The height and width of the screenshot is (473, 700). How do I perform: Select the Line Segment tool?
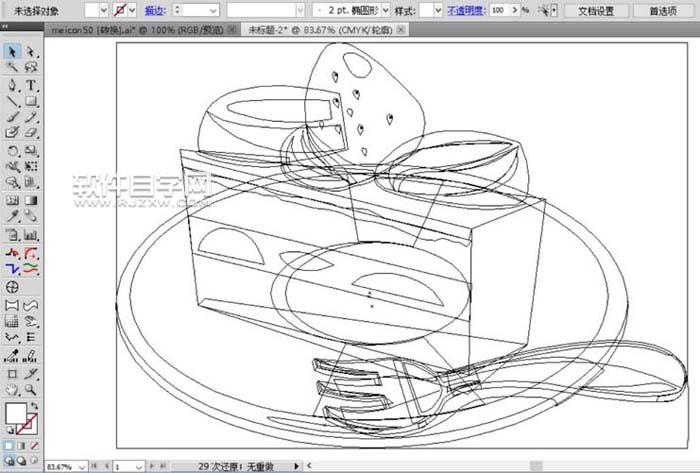tap(12, 101)
